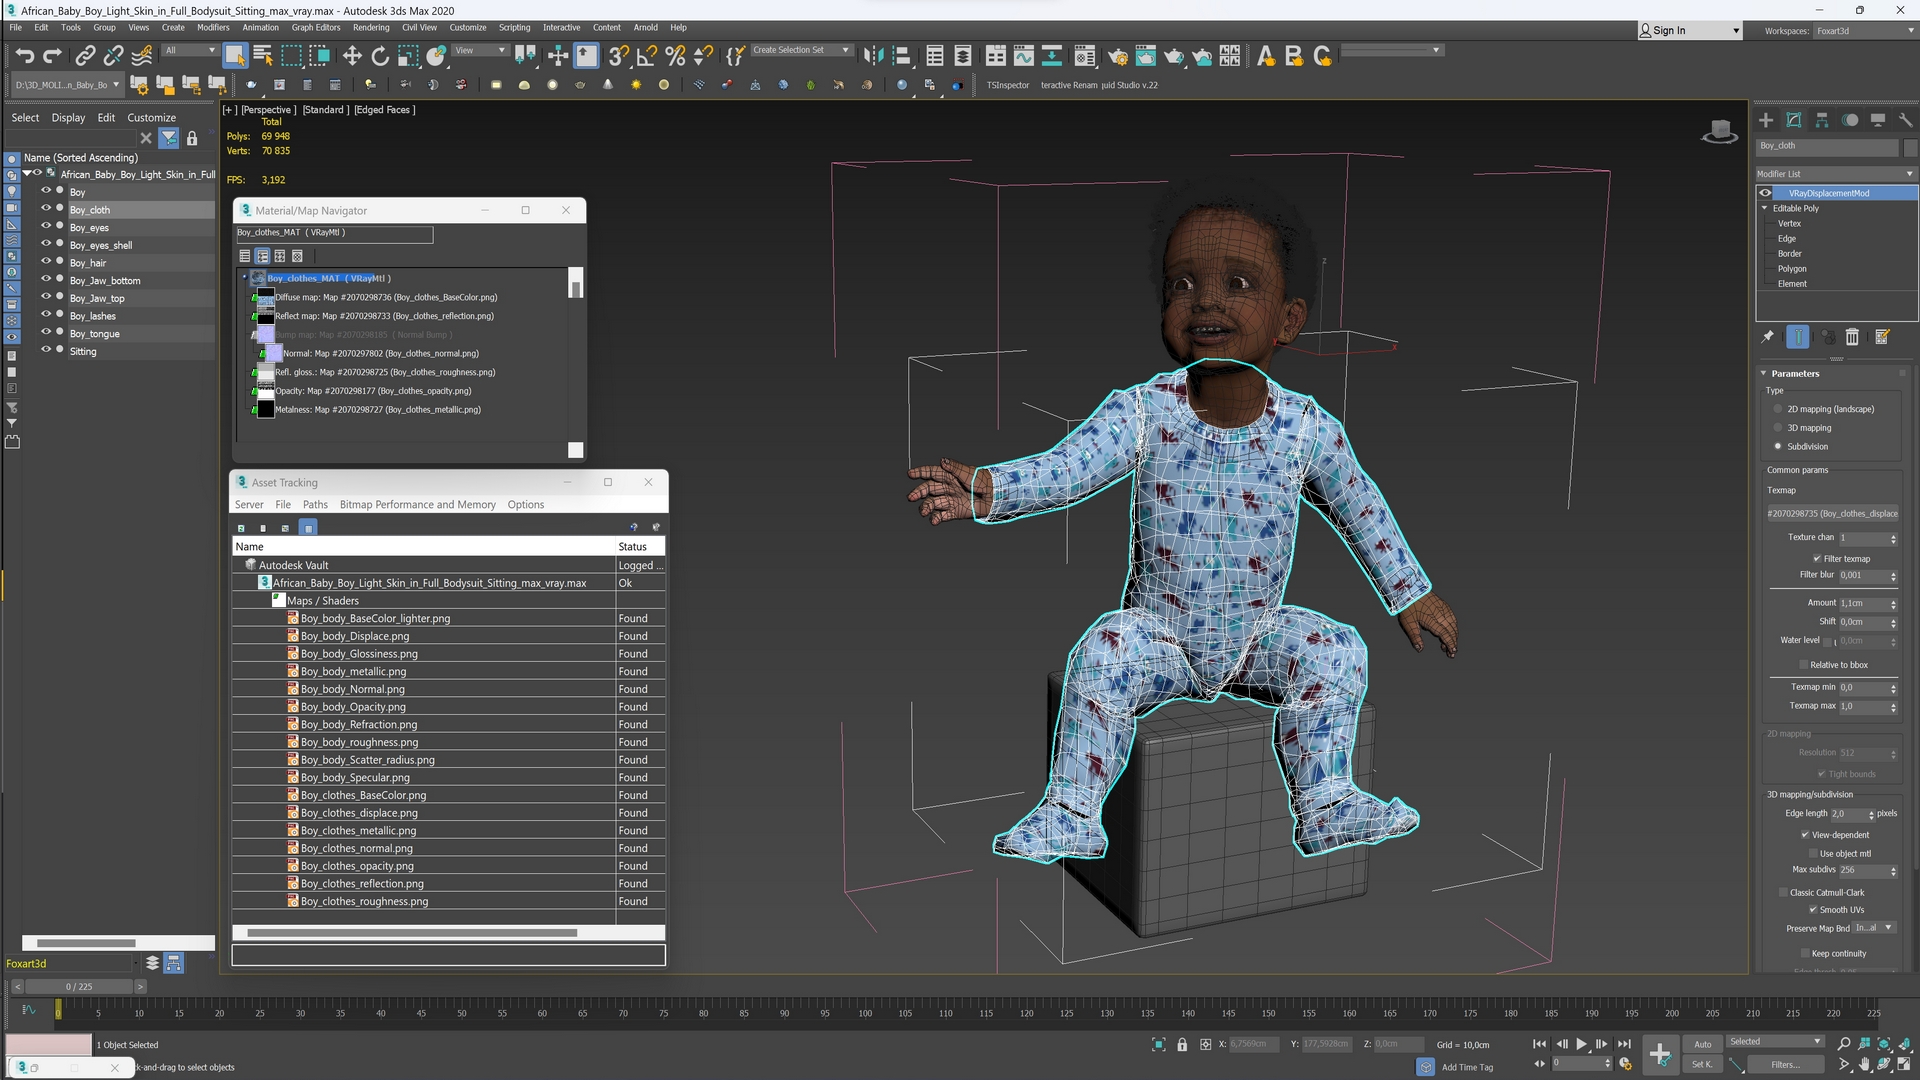Click the Redo arrow icon
This screenshot has height=1080, width=1920.
52,56
